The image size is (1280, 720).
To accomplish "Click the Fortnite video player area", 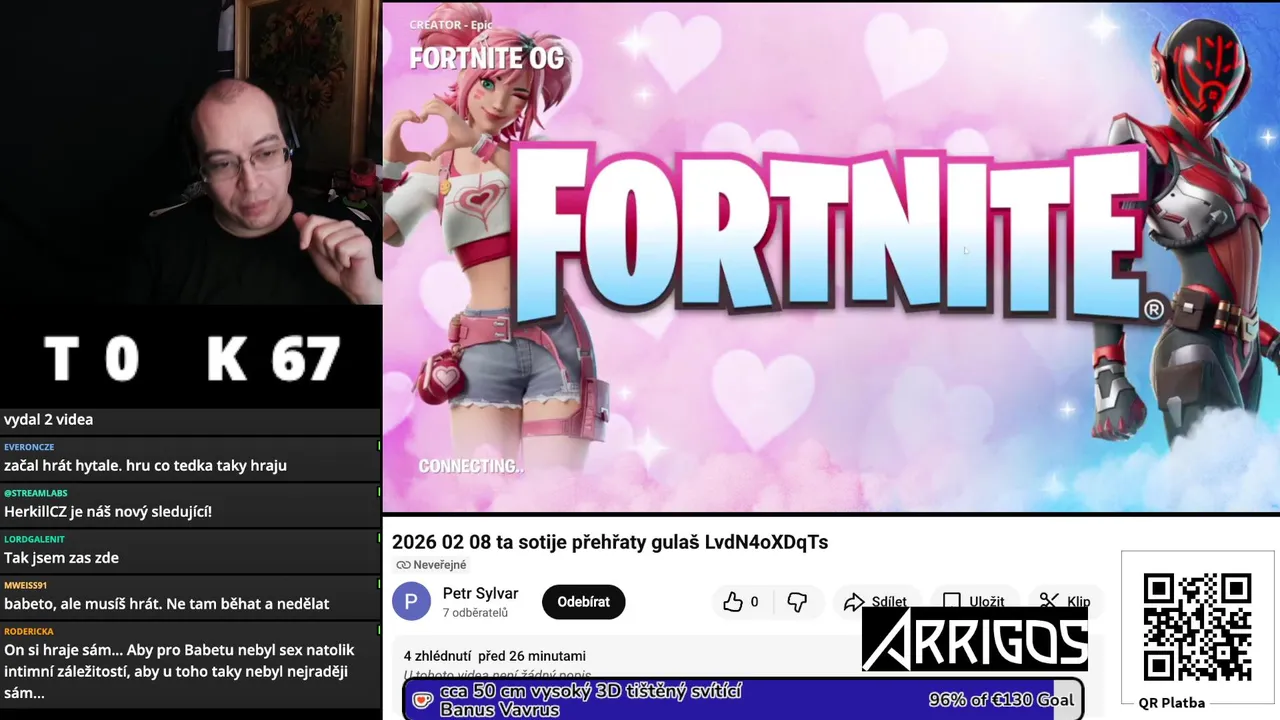I will (831, 257).
